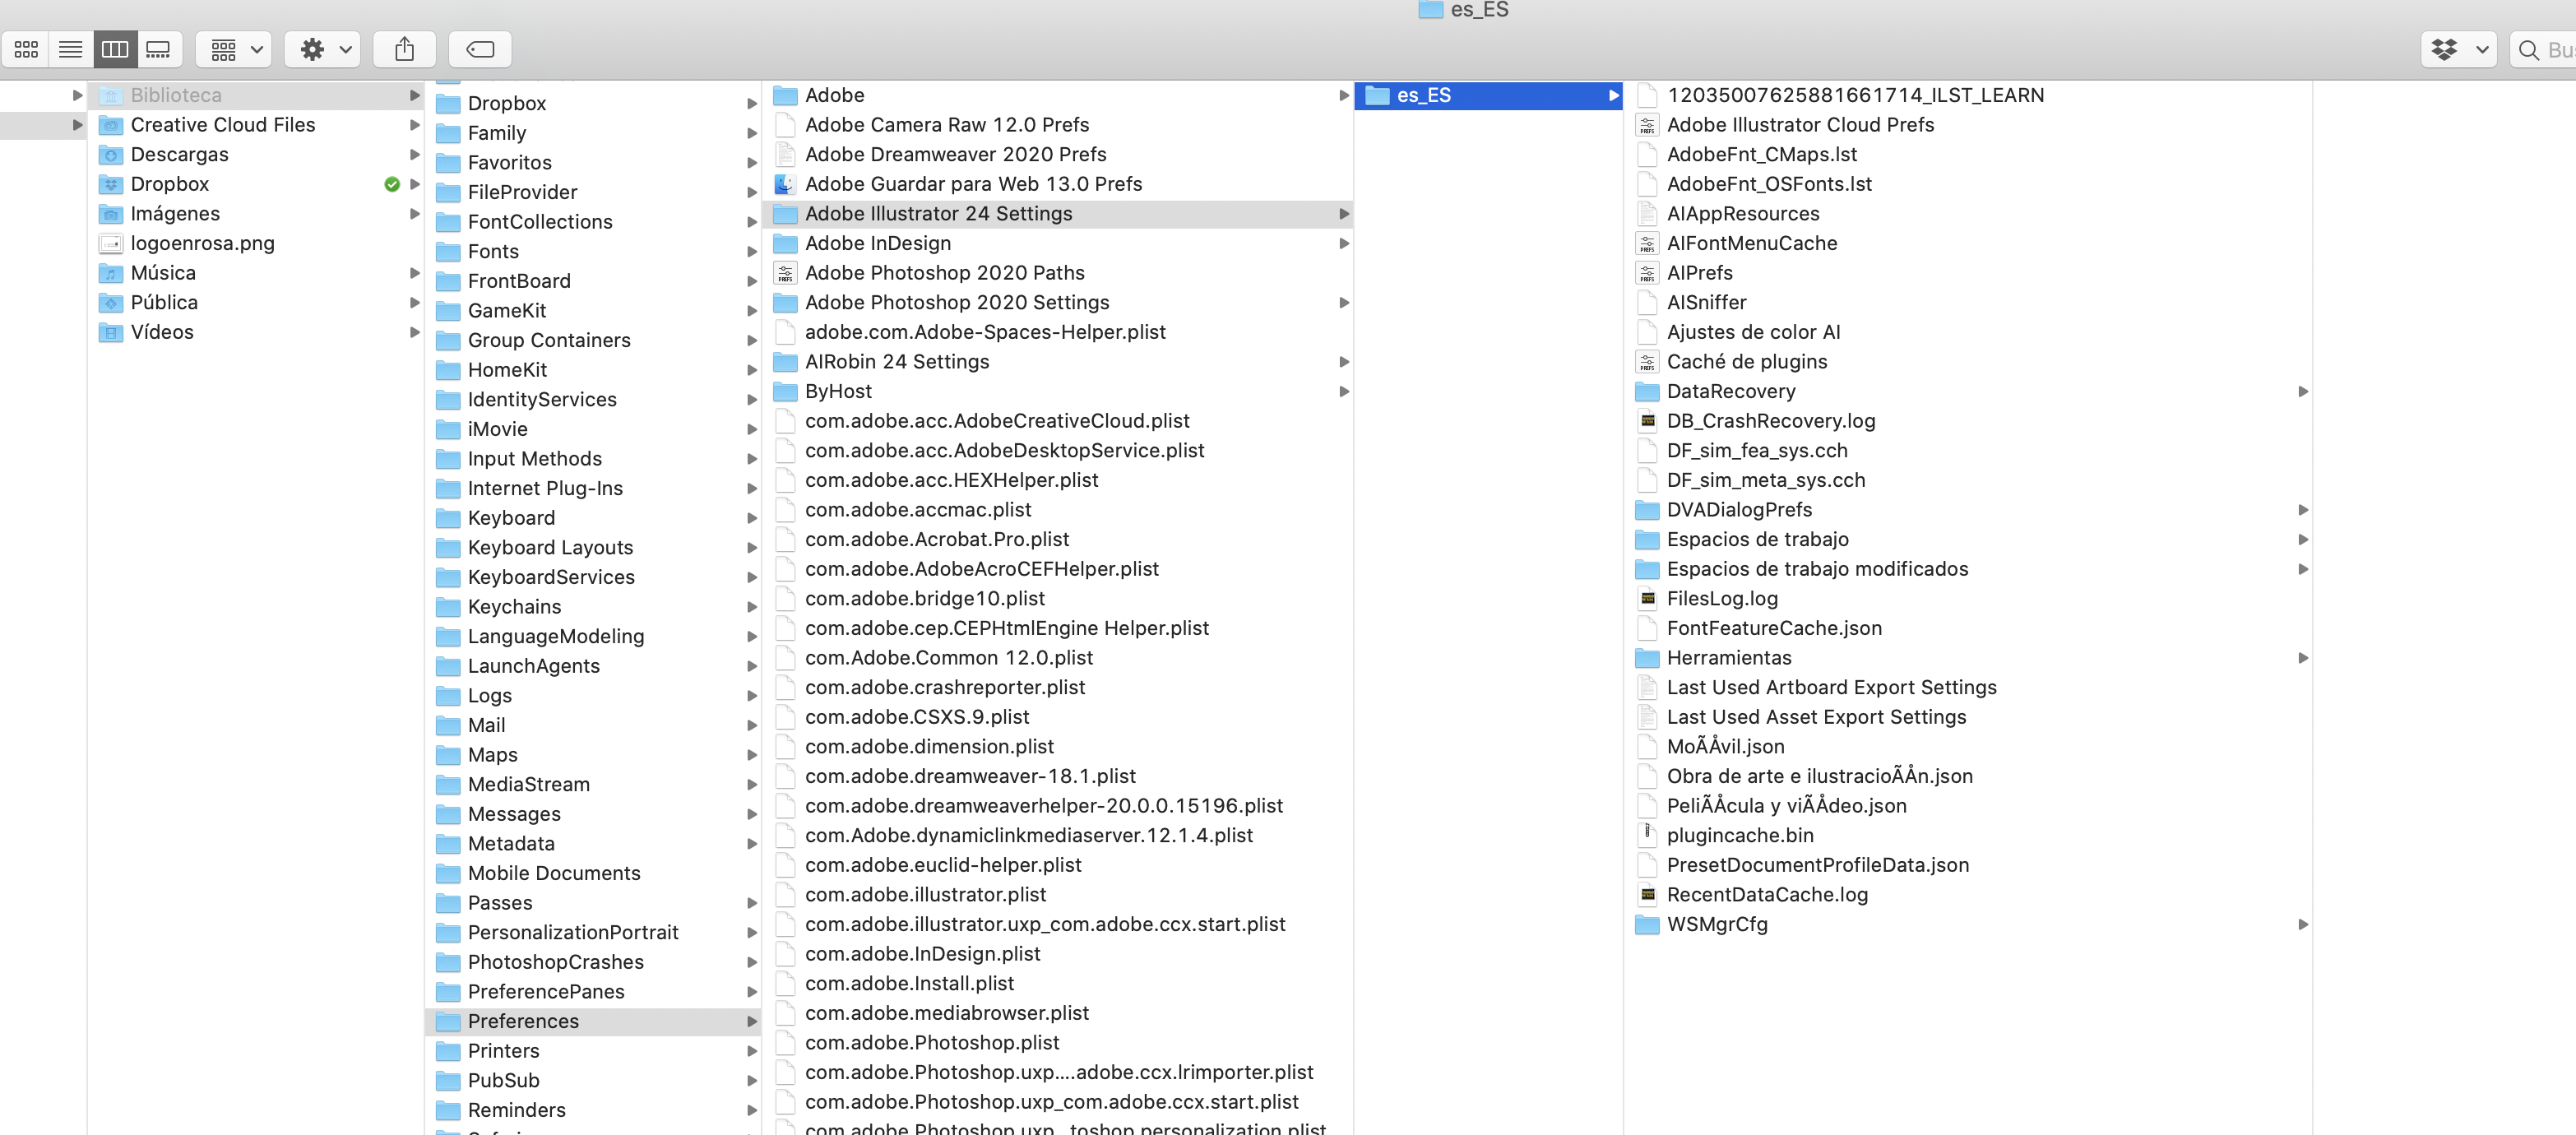2576x1135 pixels.
Task: Switch to list view in toolbar
Action: point(71,49)
